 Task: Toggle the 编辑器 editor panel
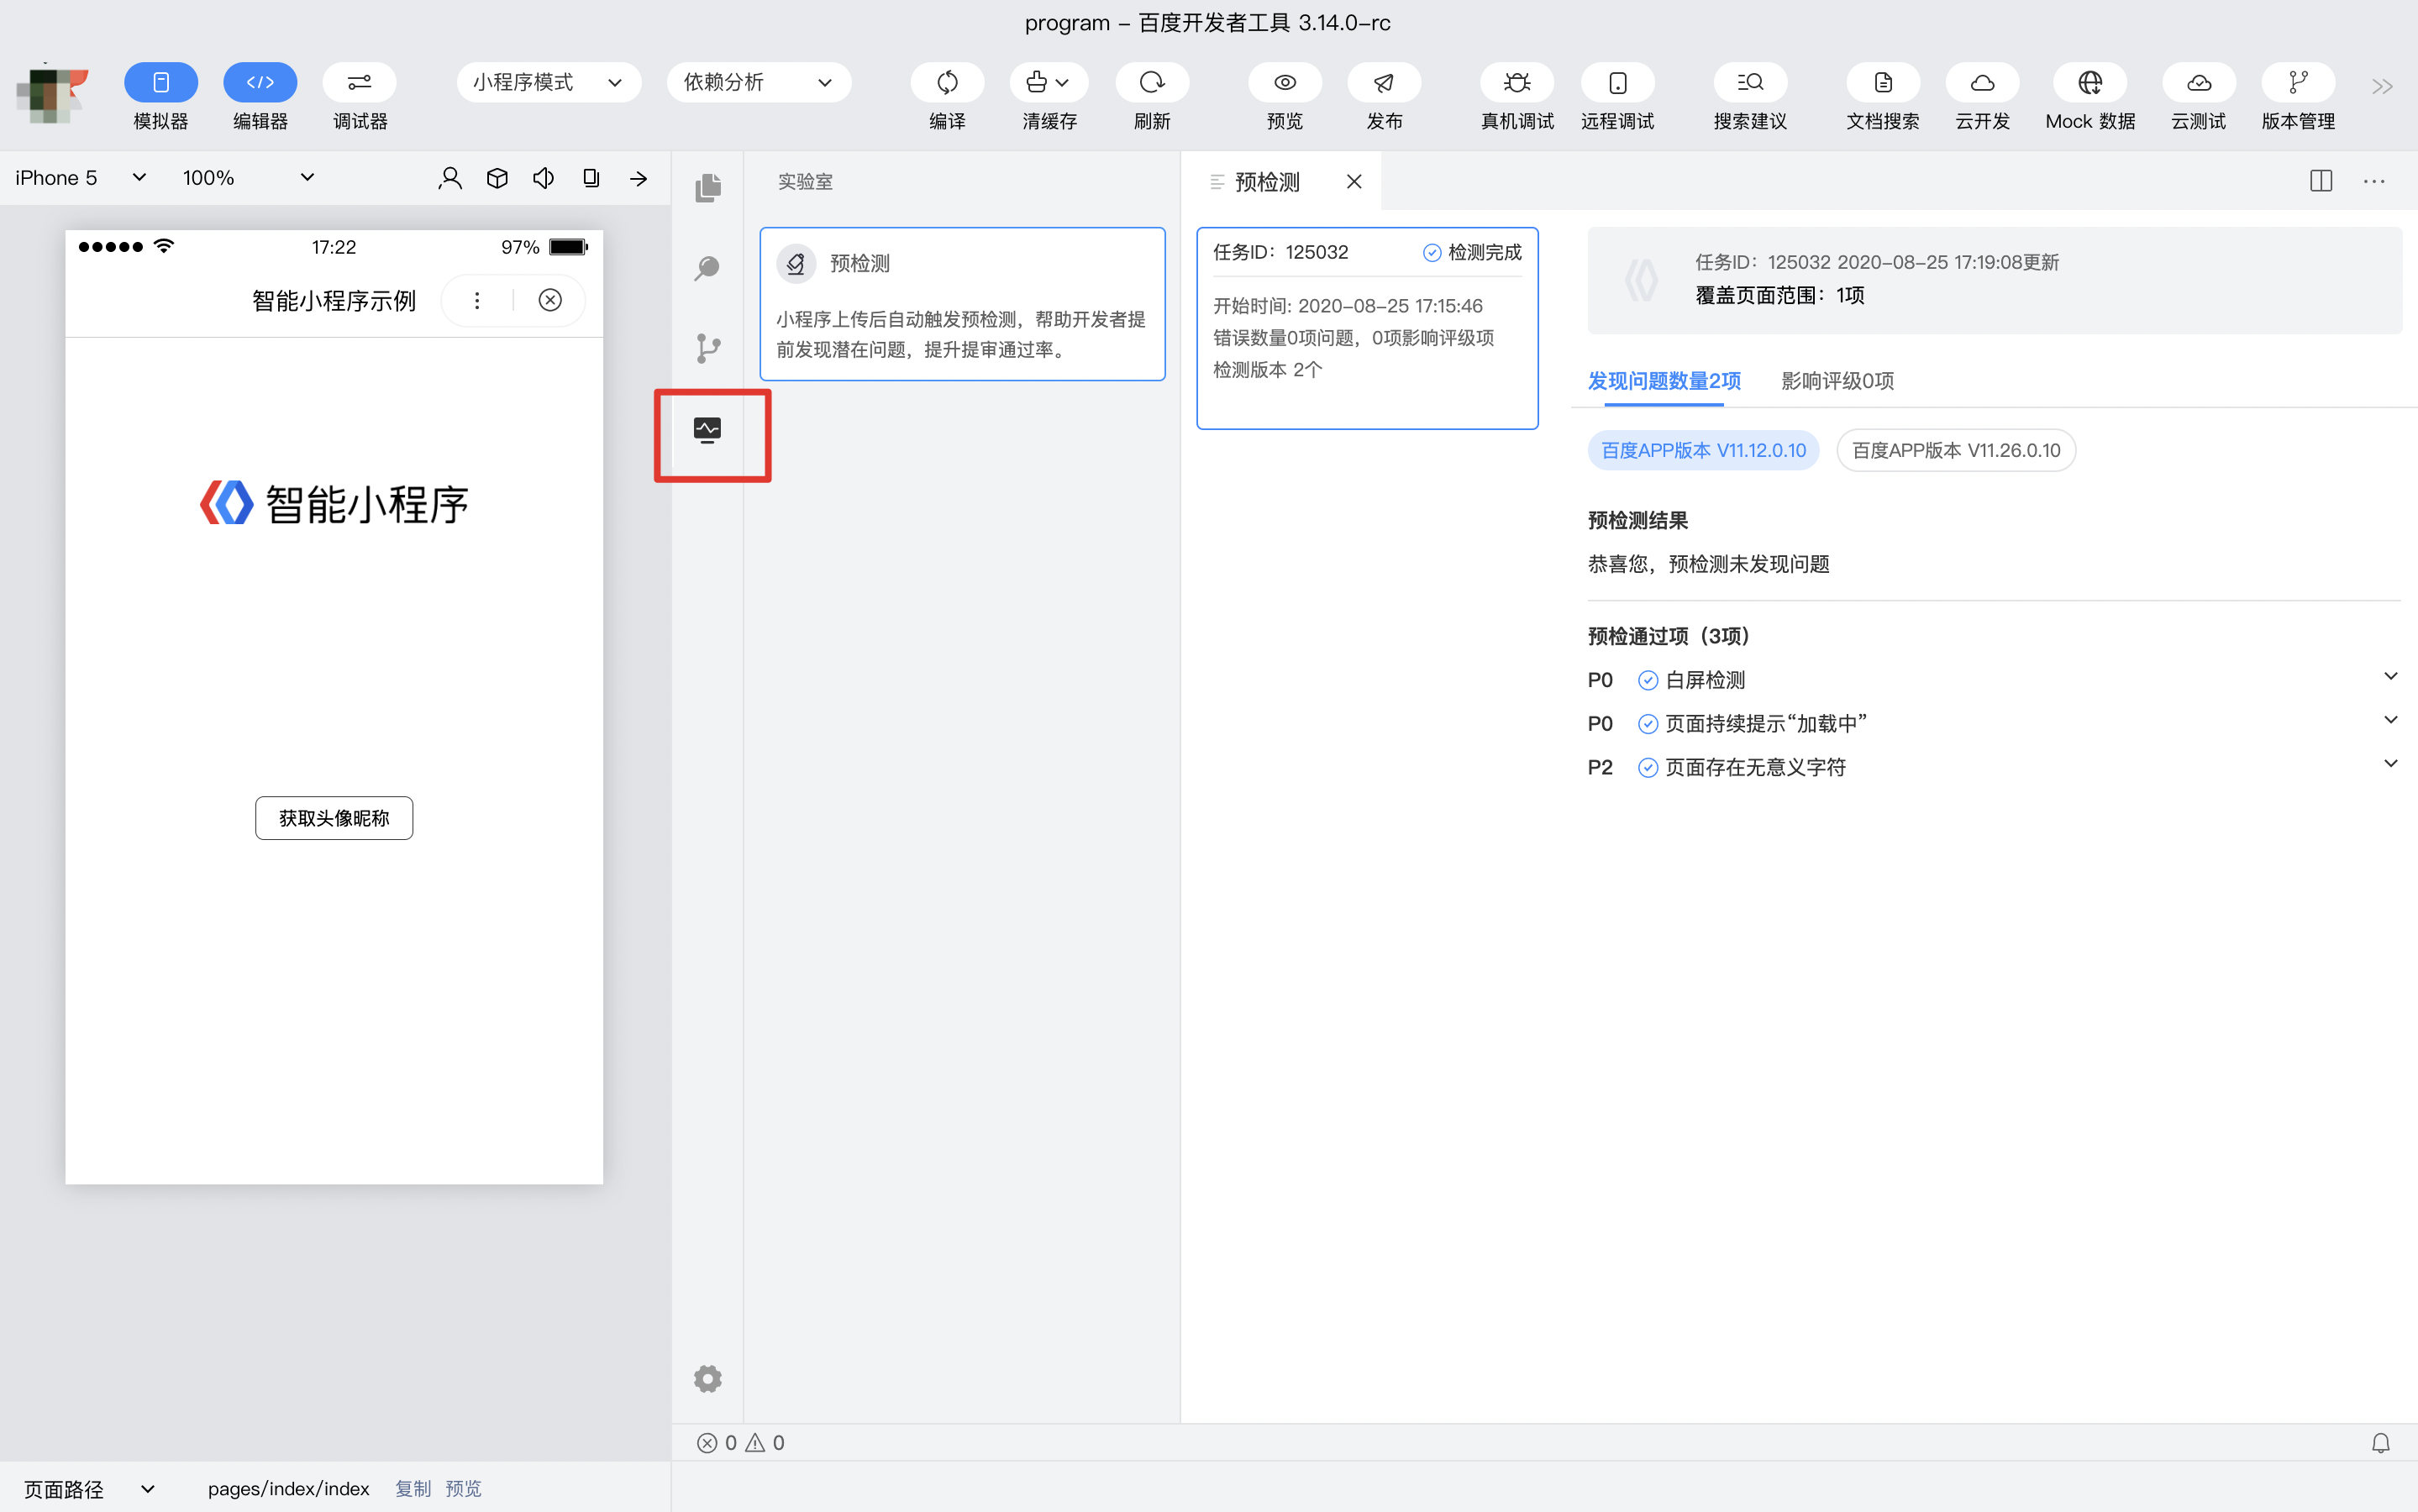click(260, 82)
